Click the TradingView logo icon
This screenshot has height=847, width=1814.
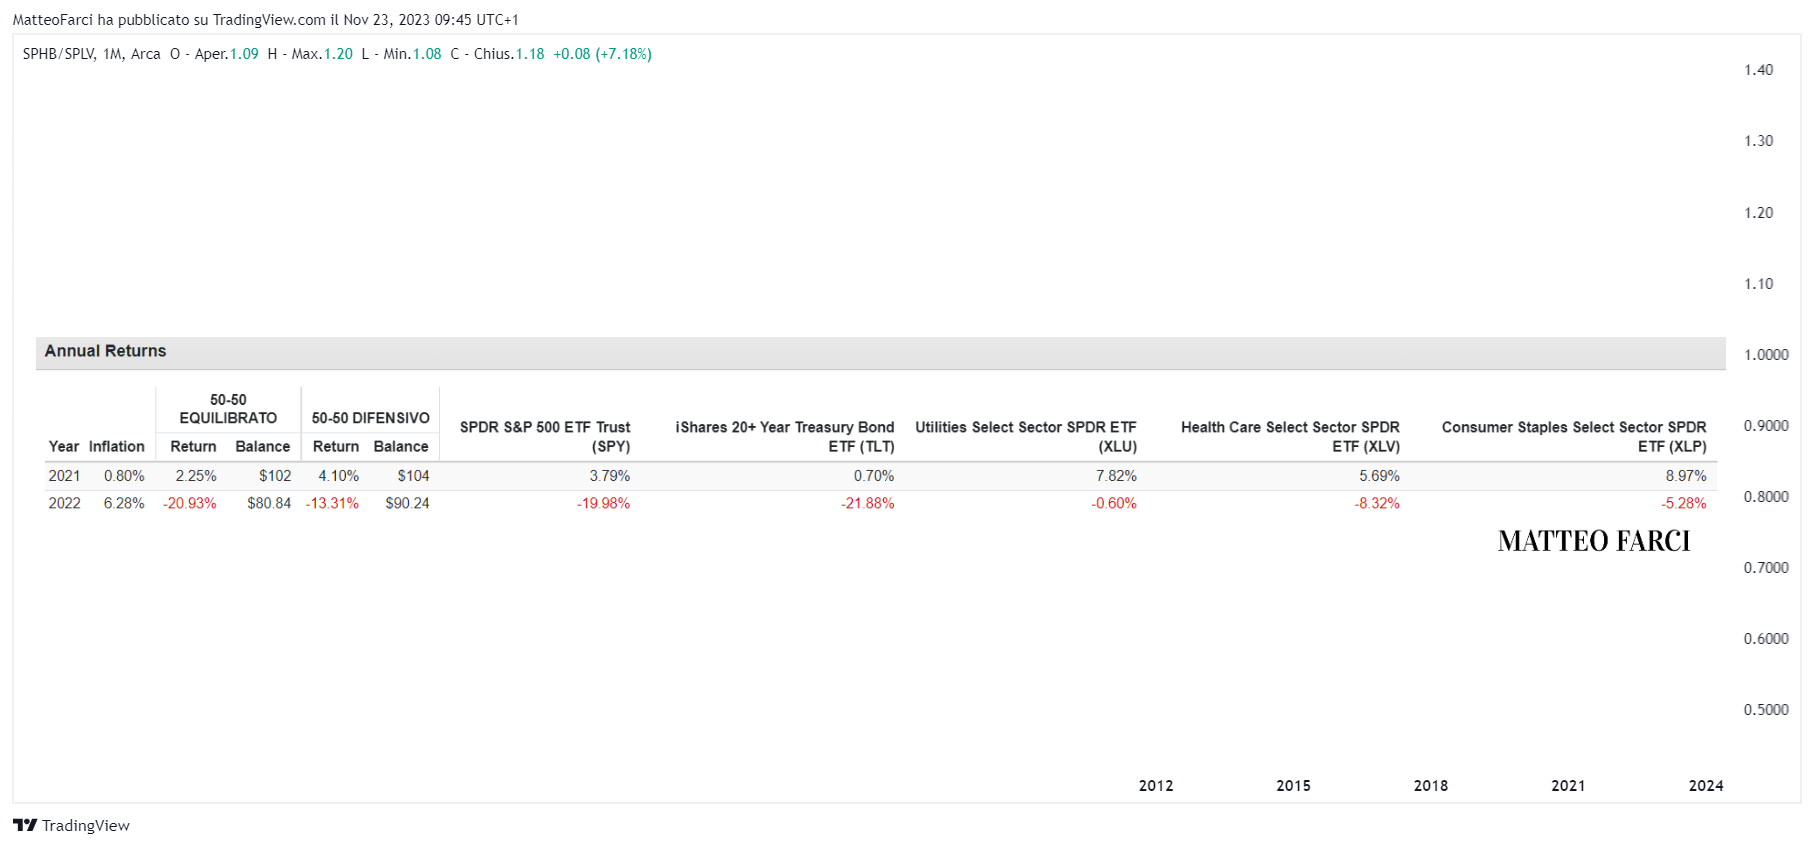coord(25,825)
